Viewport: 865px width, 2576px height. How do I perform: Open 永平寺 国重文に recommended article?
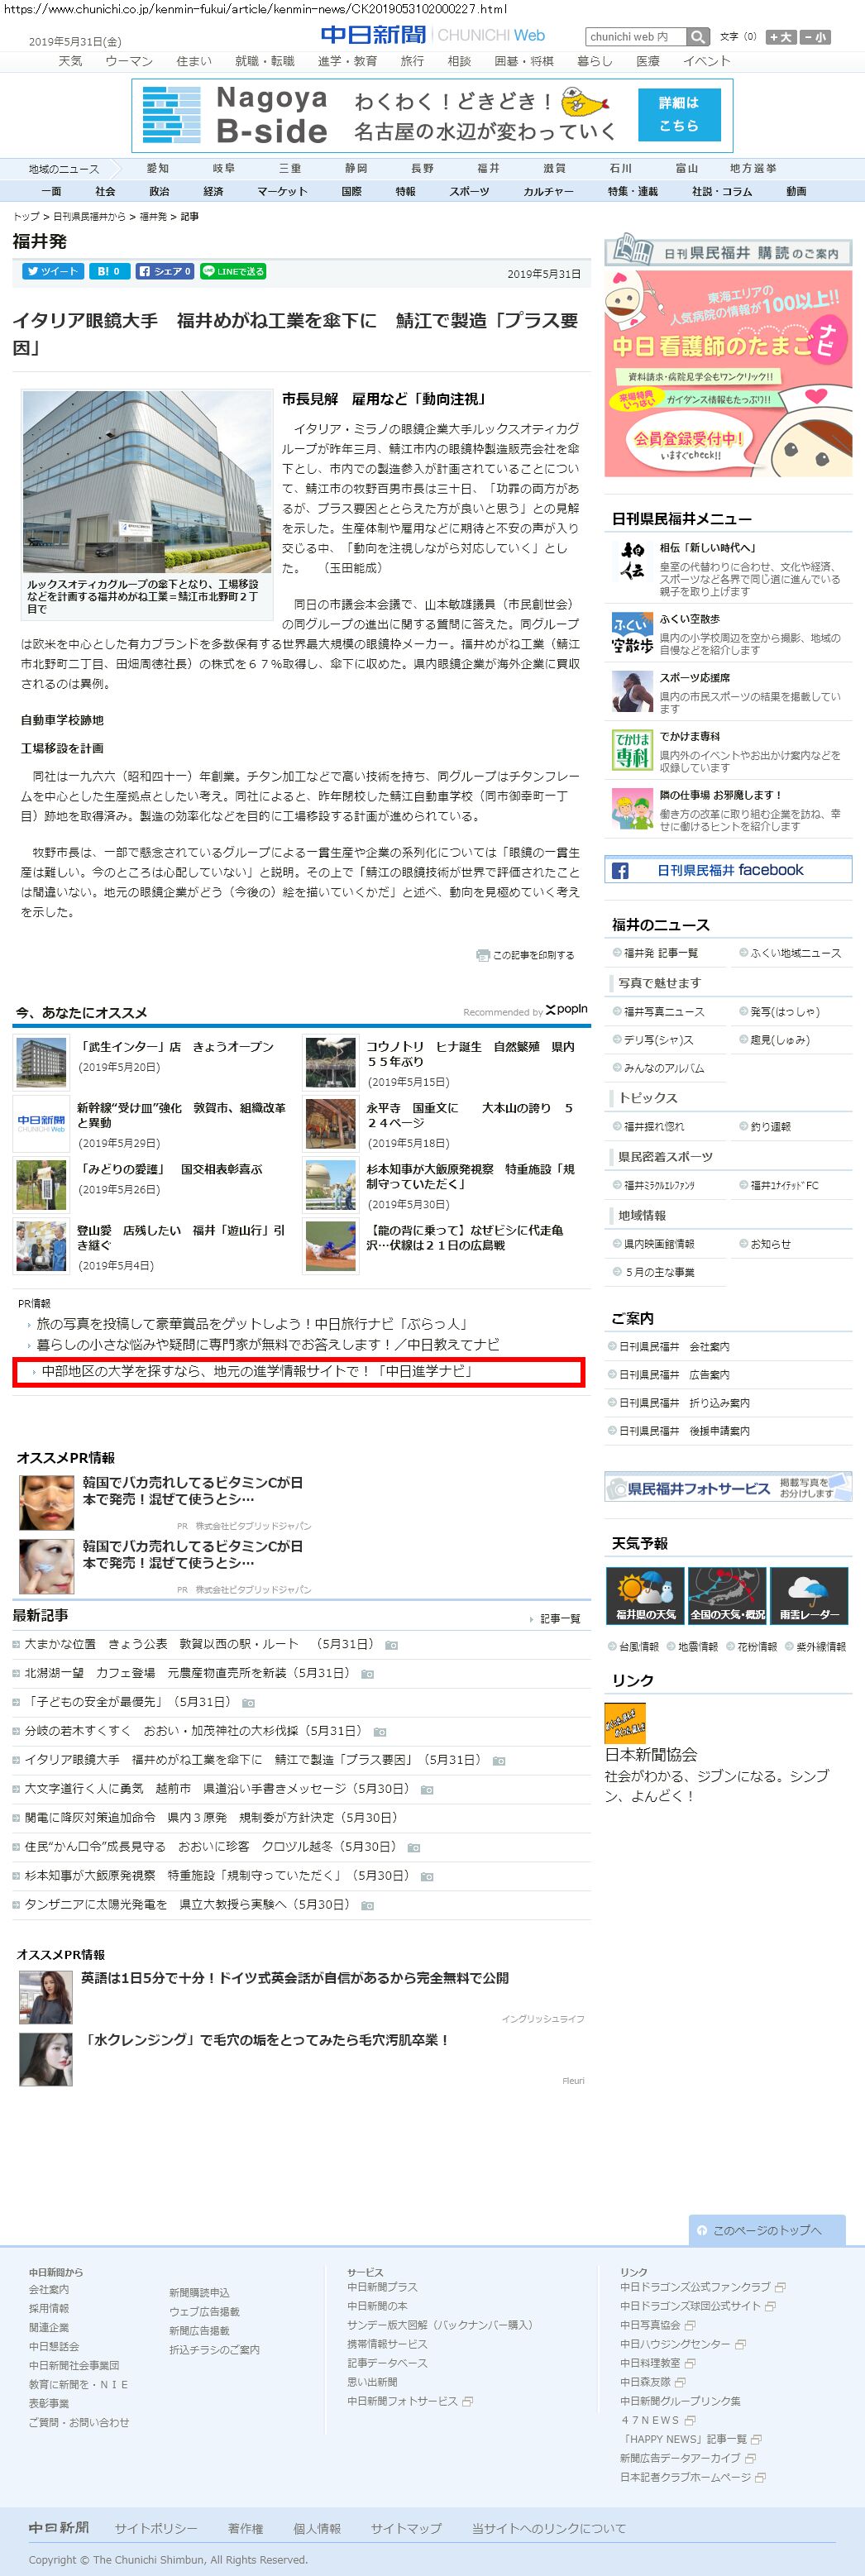pyautogui.click(x=470, y=1115)
